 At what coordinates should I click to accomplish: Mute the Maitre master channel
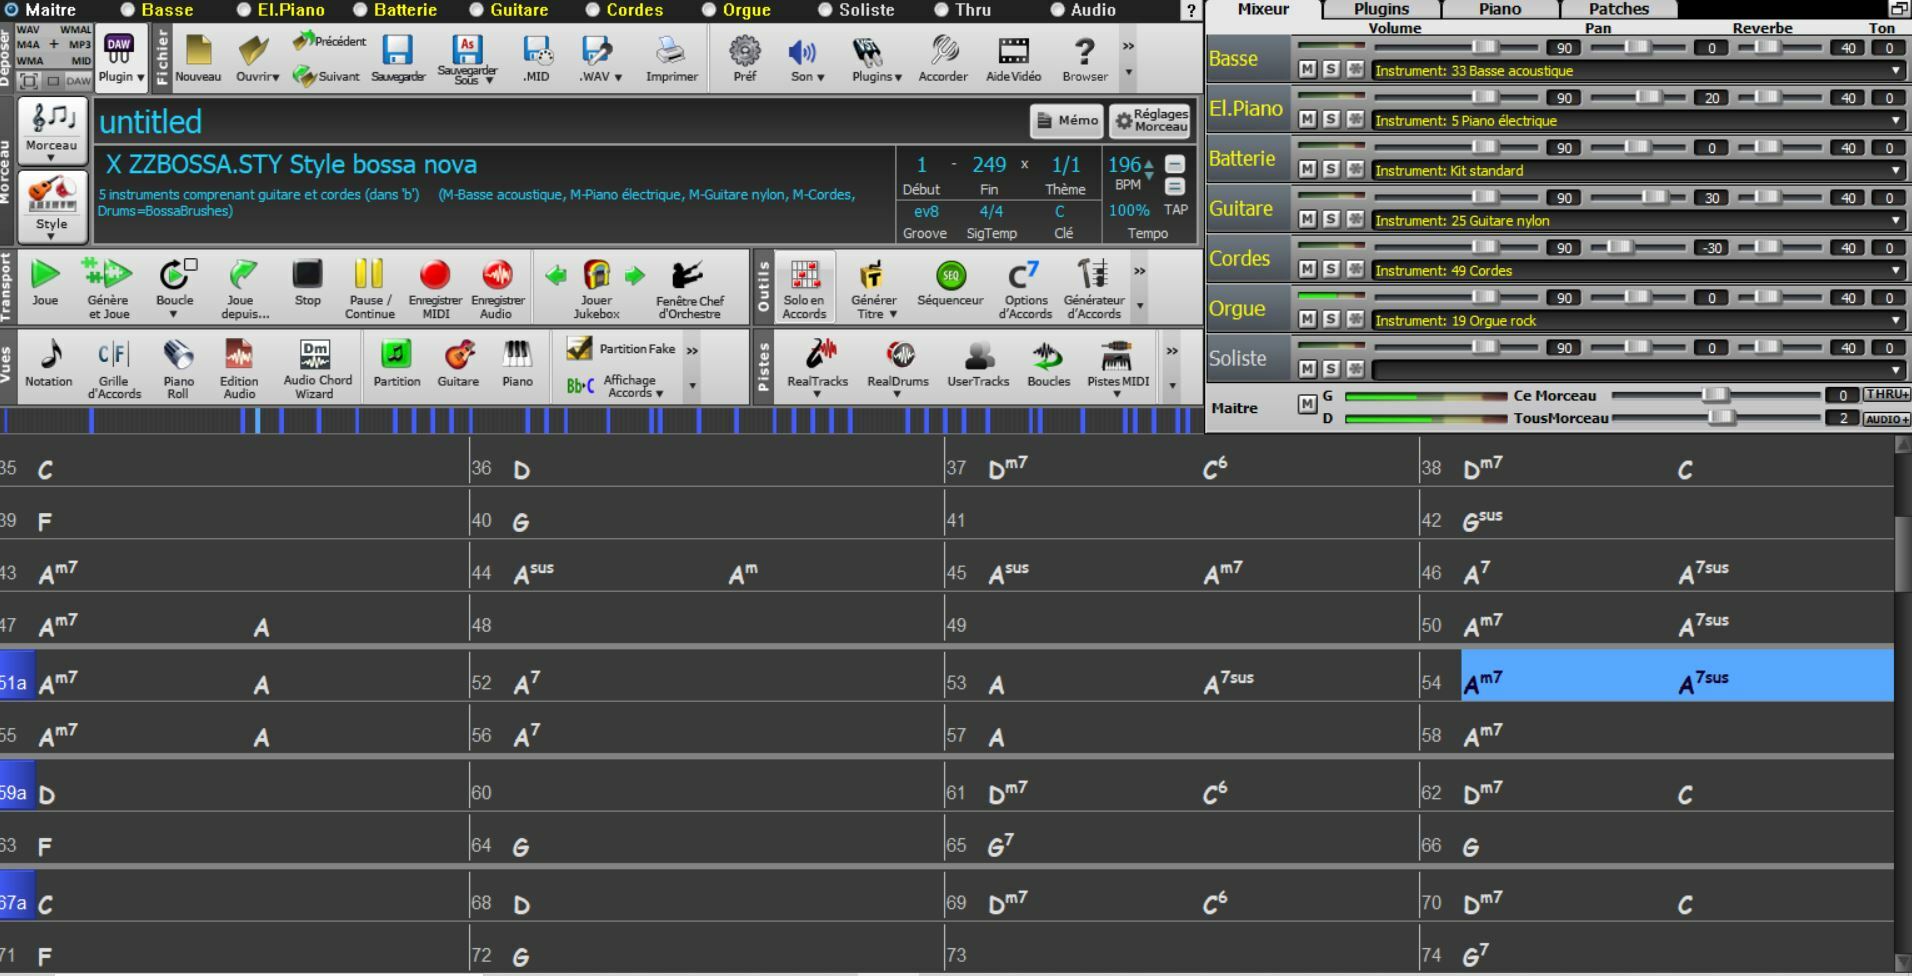[x=1307, y=404]
